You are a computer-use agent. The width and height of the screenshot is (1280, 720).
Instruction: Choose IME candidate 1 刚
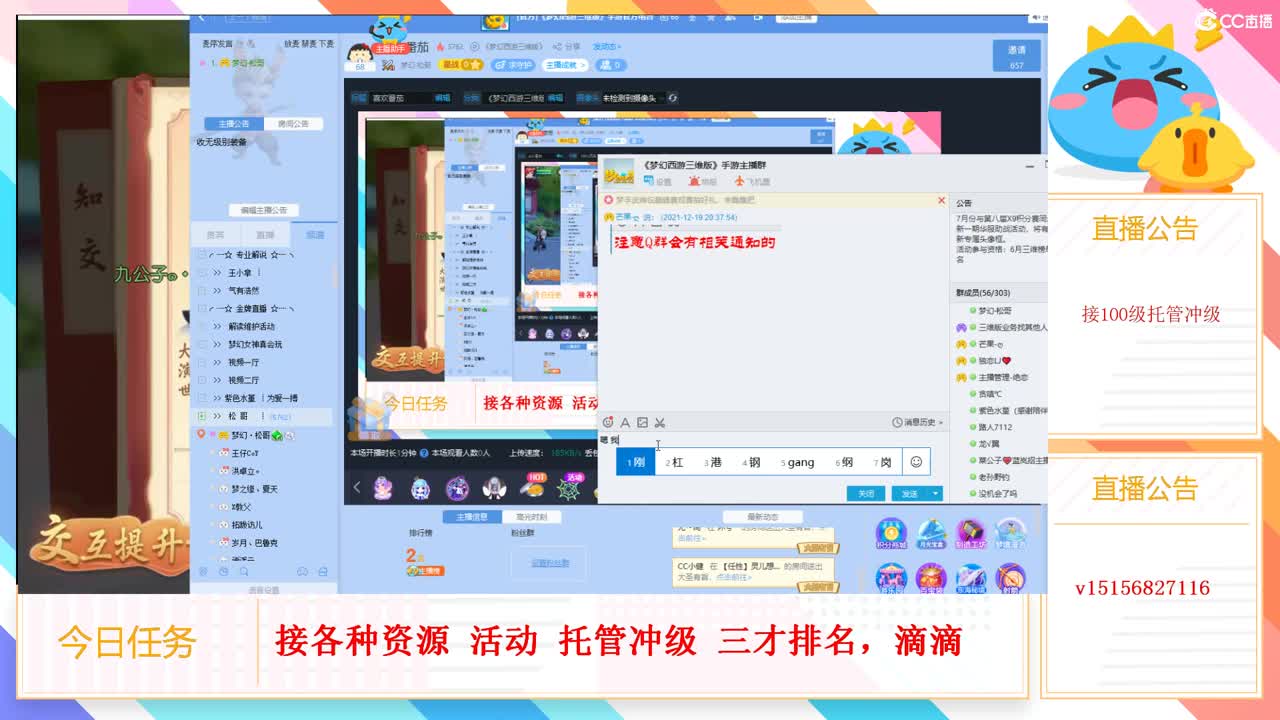pos(635,462)
